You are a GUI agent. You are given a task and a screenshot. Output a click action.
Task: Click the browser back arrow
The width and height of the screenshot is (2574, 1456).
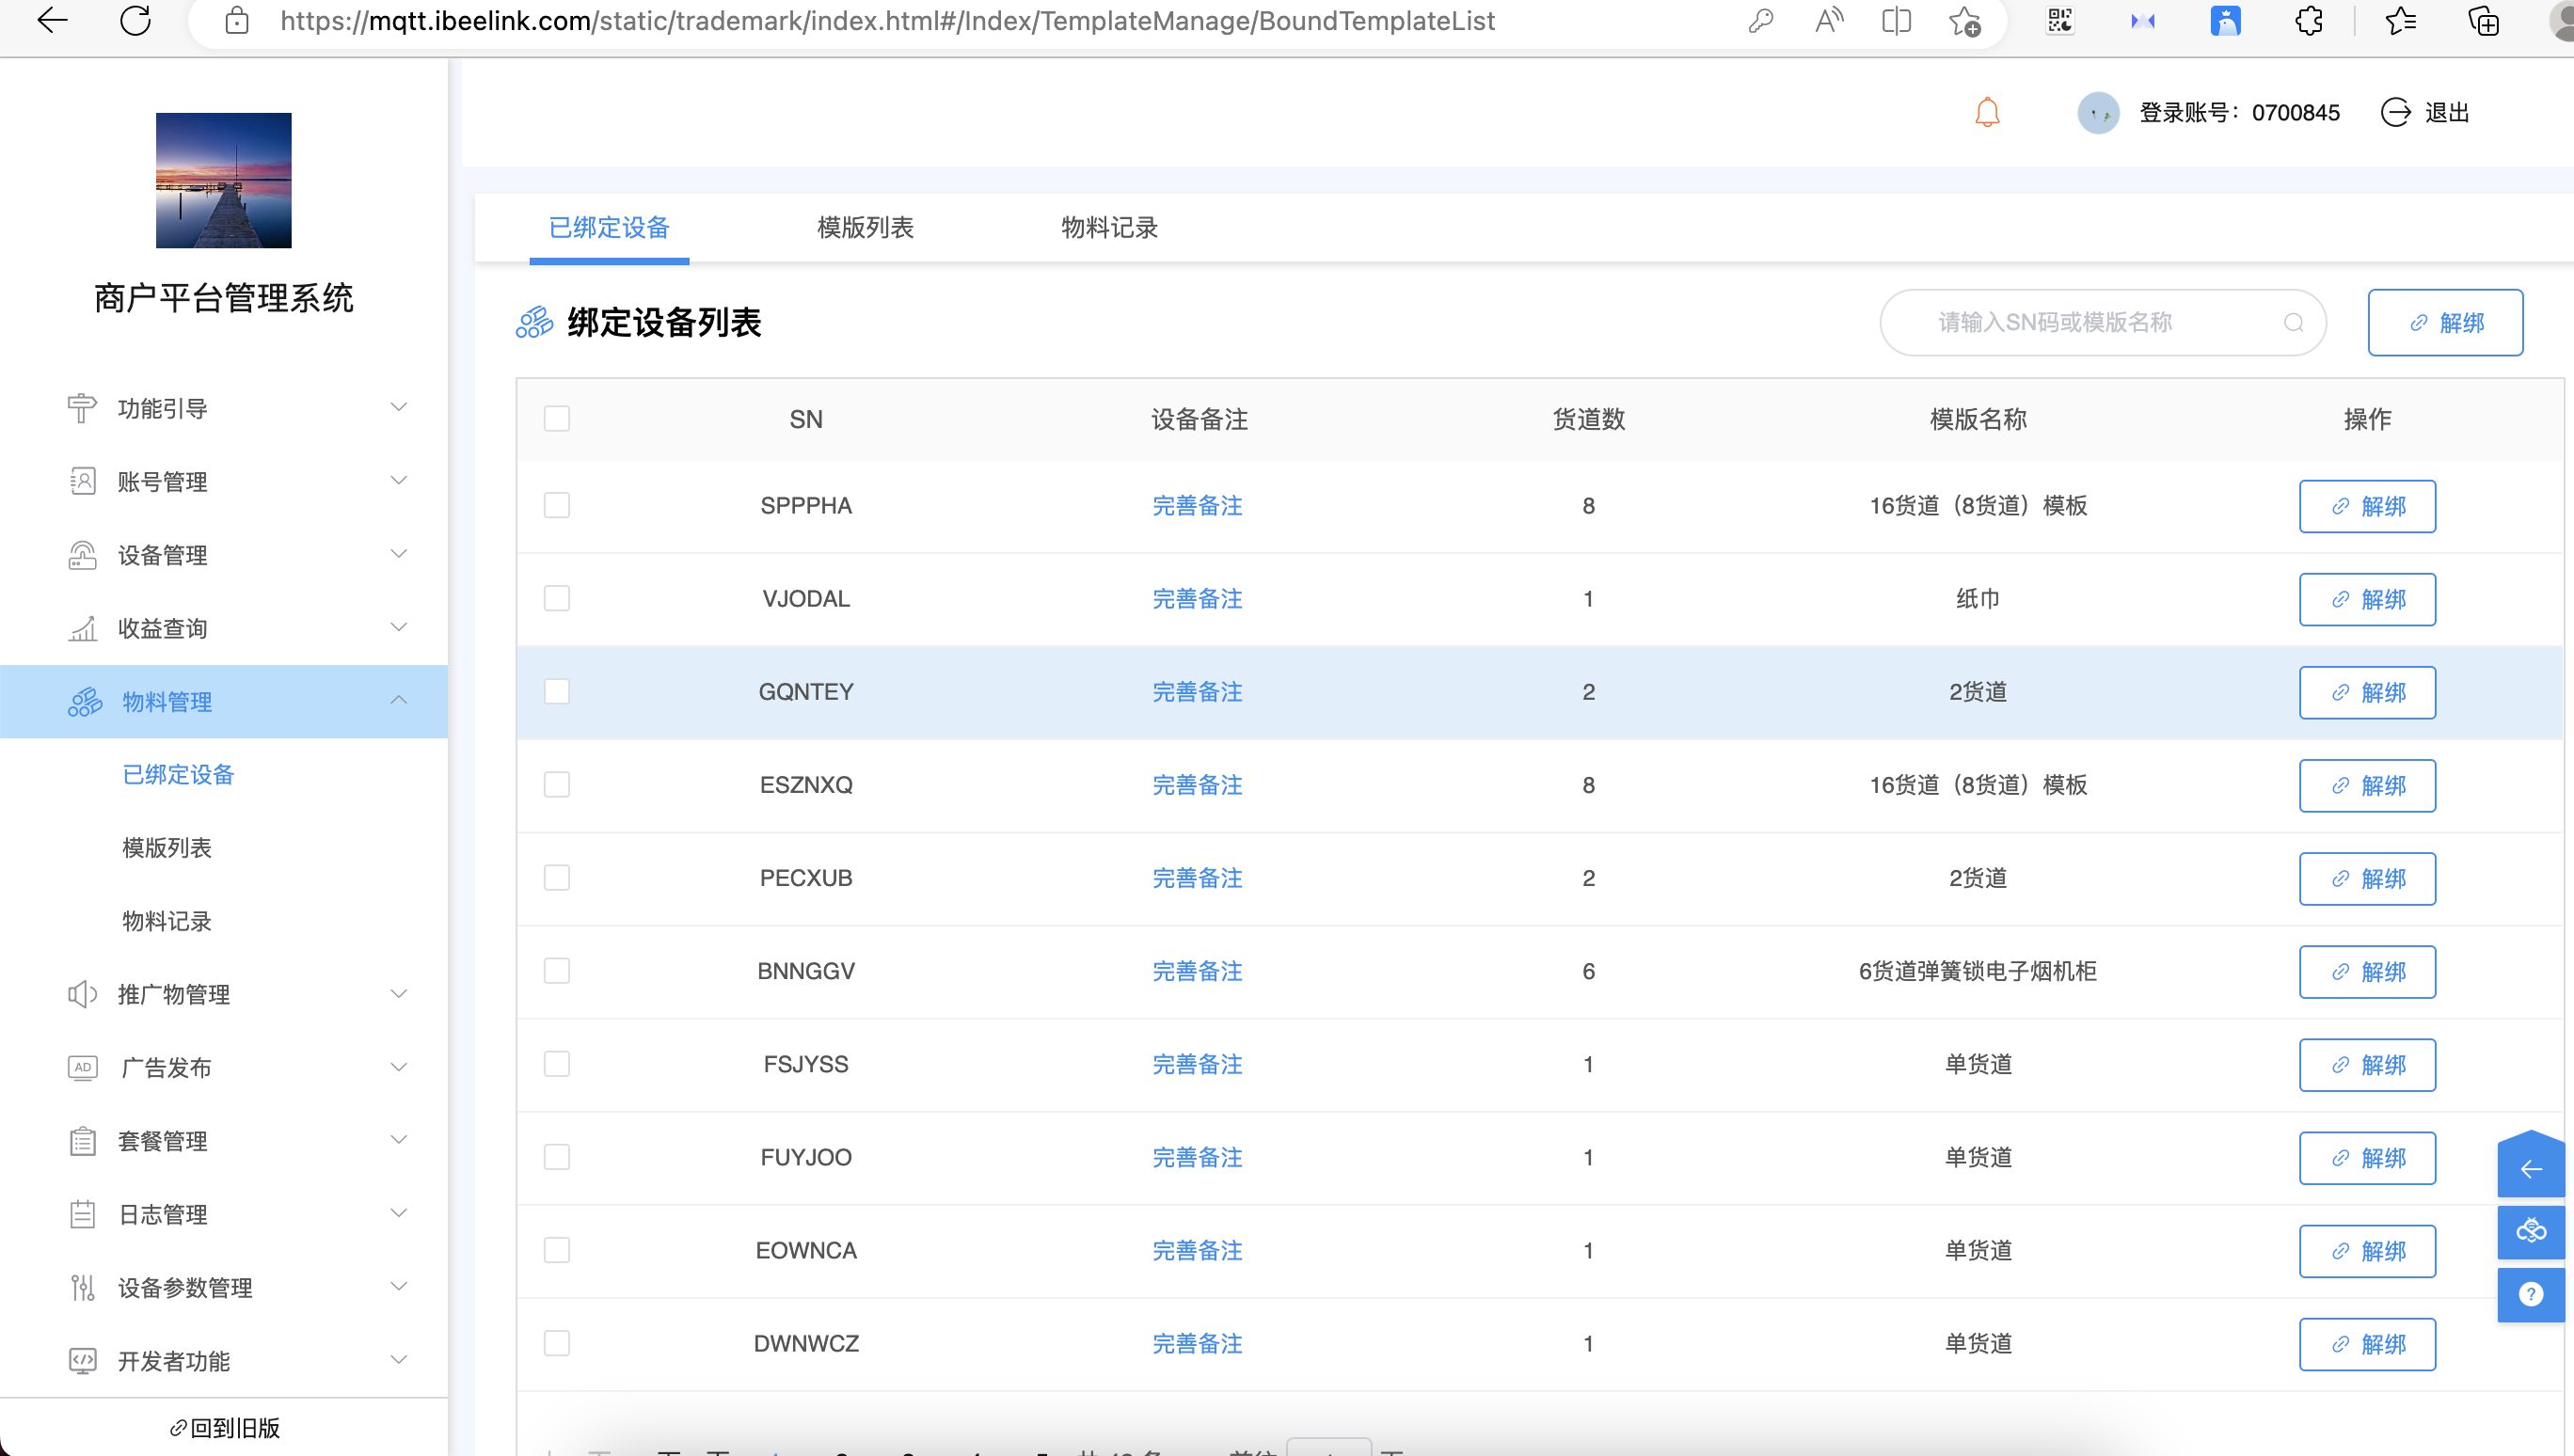pyautogui.click(x=52, y=20)
